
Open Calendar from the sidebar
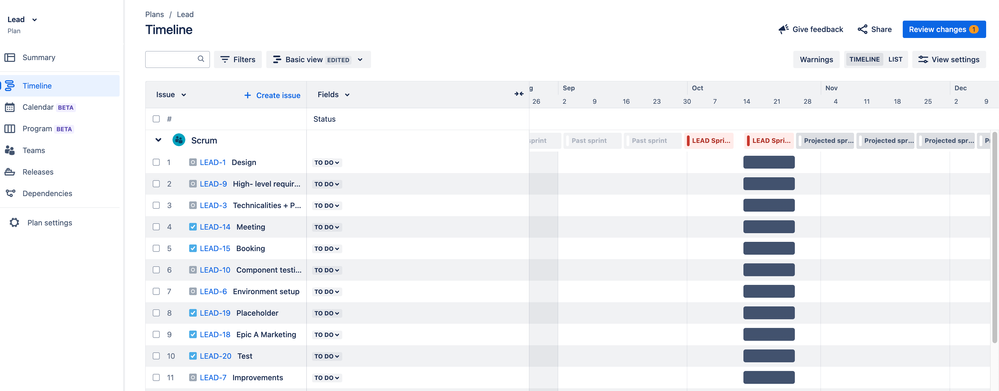tap(38, 107)
